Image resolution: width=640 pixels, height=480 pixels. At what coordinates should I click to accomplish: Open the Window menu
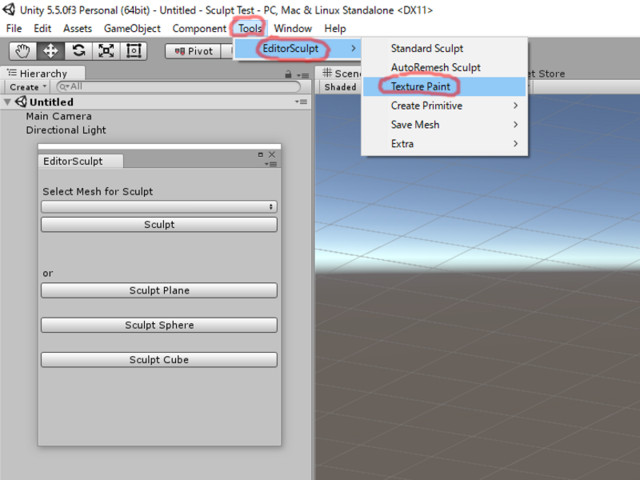[x=293, y=29]
